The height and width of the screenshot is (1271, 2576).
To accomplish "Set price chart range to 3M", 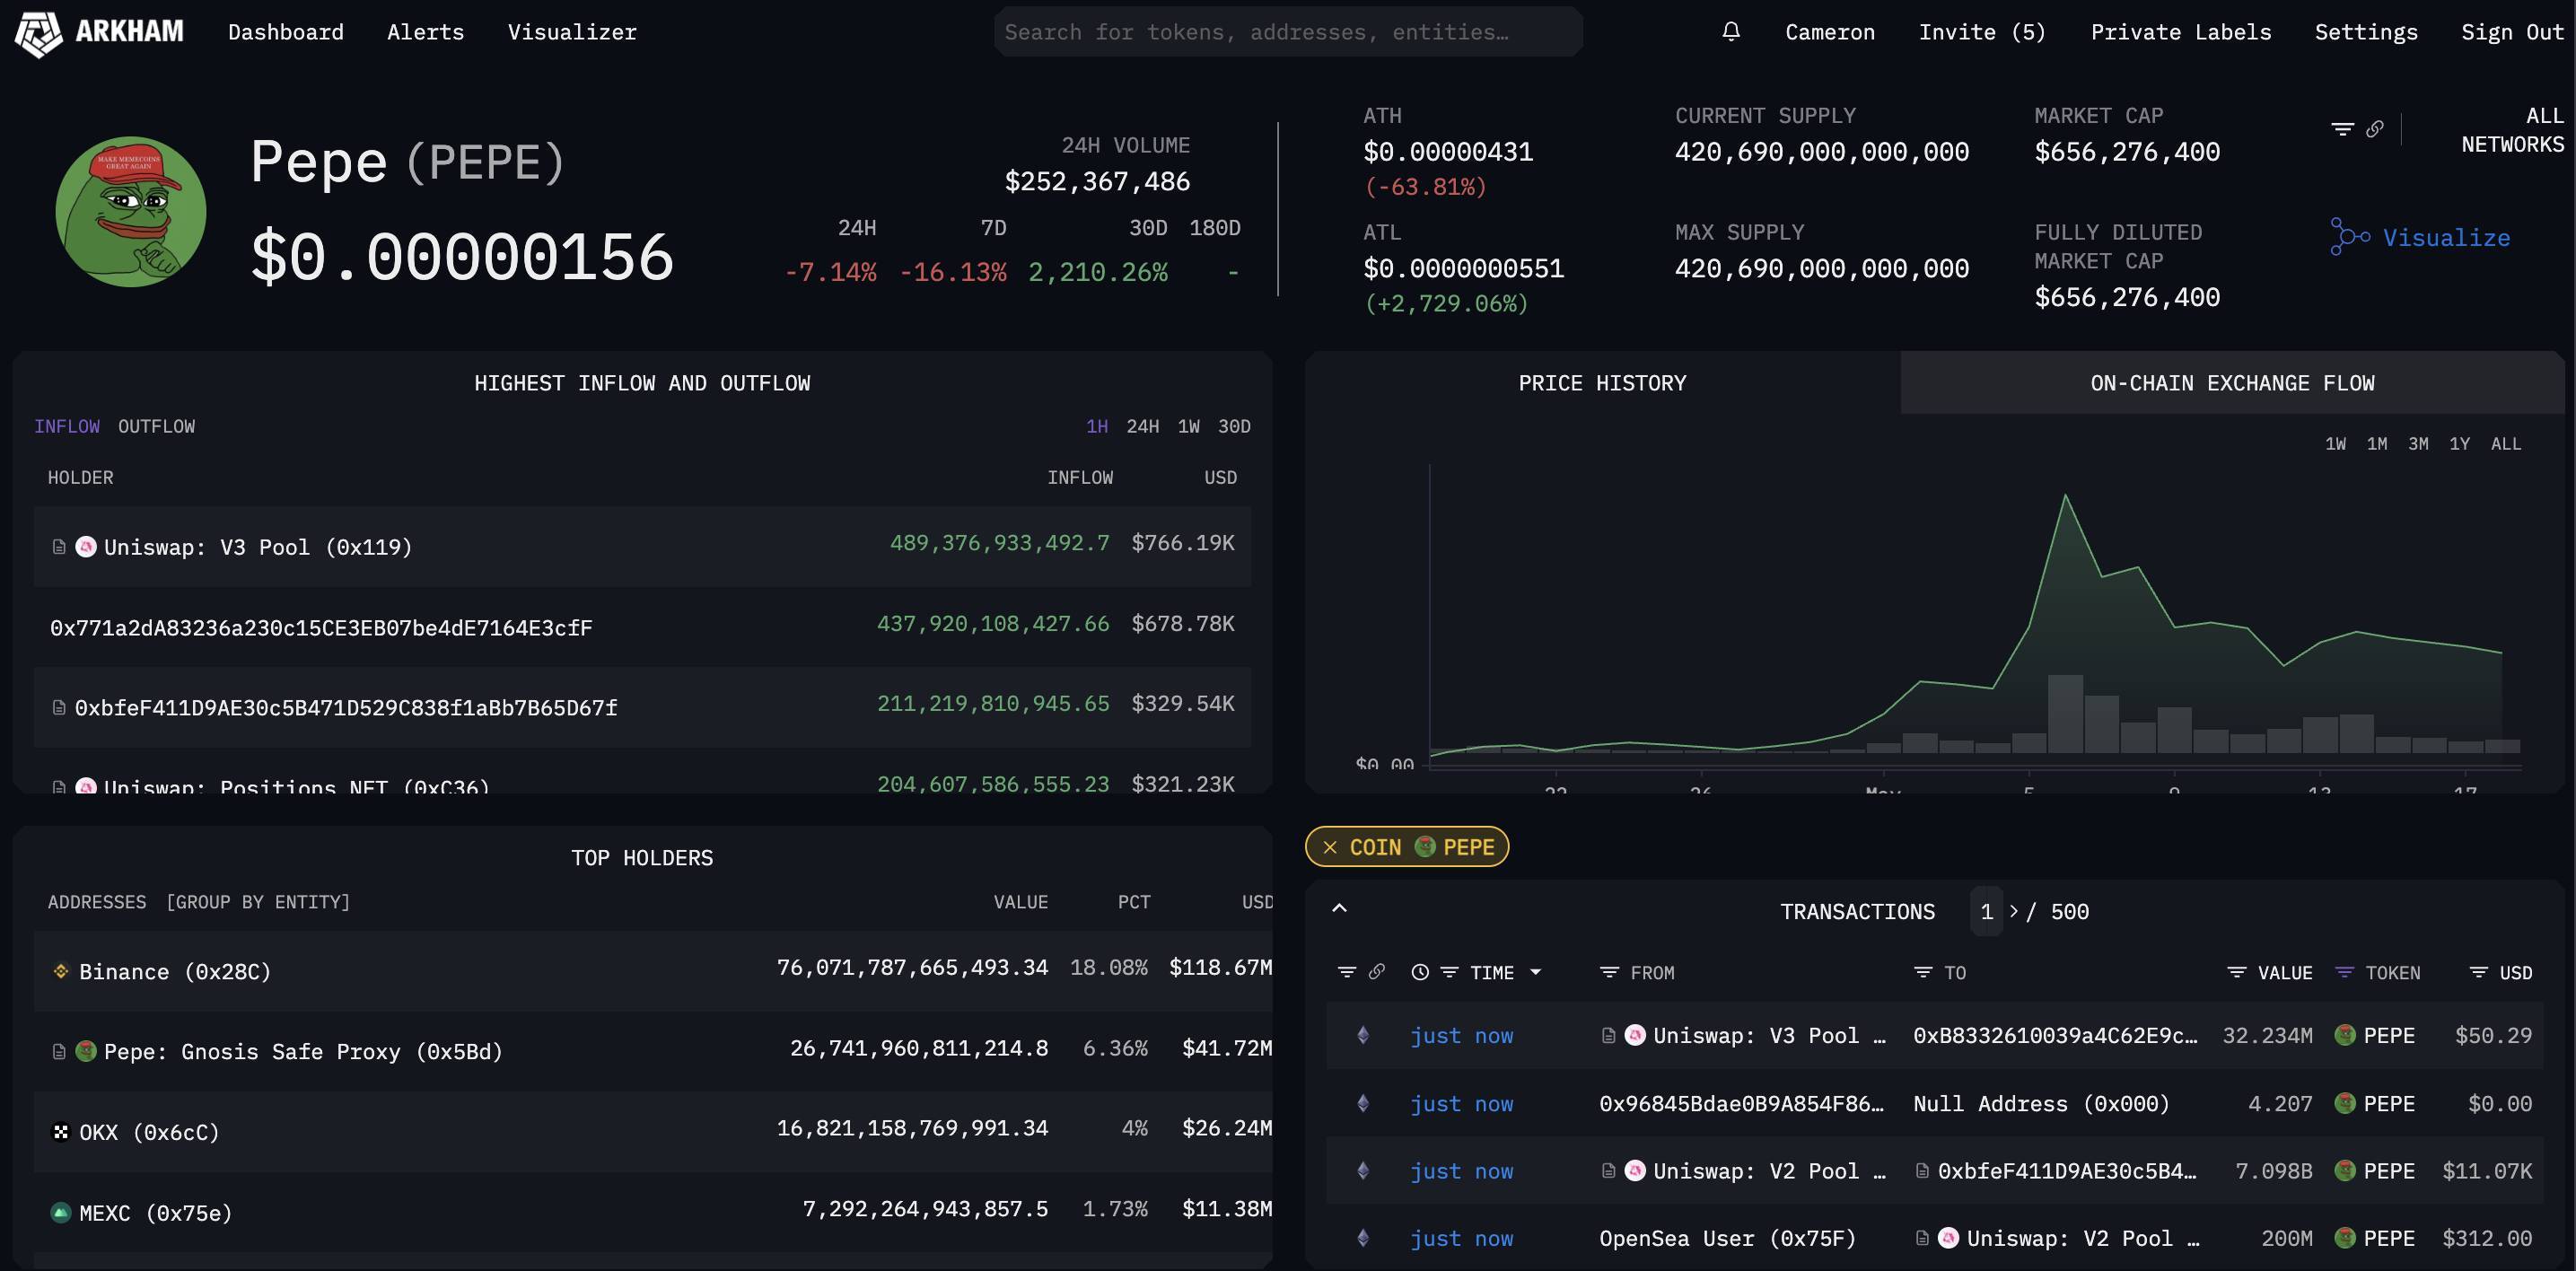I will [2418, 443].
